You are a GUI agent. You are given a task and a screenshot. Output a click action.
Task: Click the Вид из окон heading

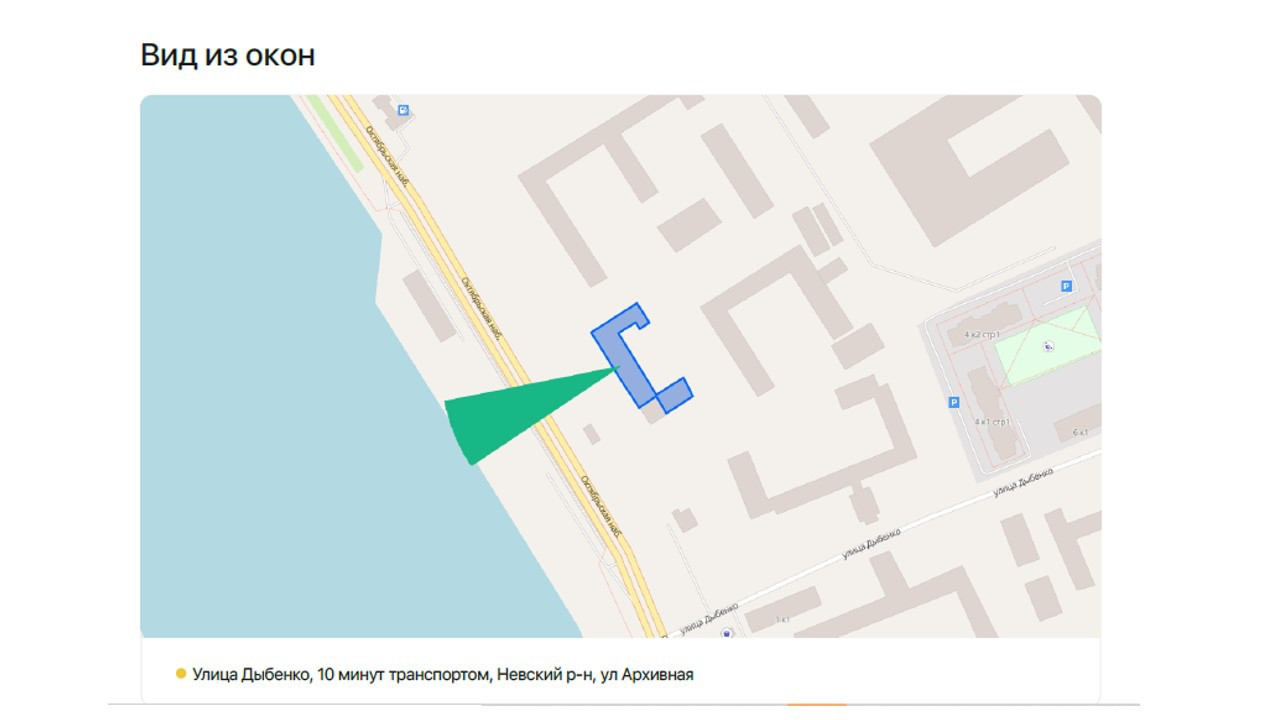coord(228,55)
